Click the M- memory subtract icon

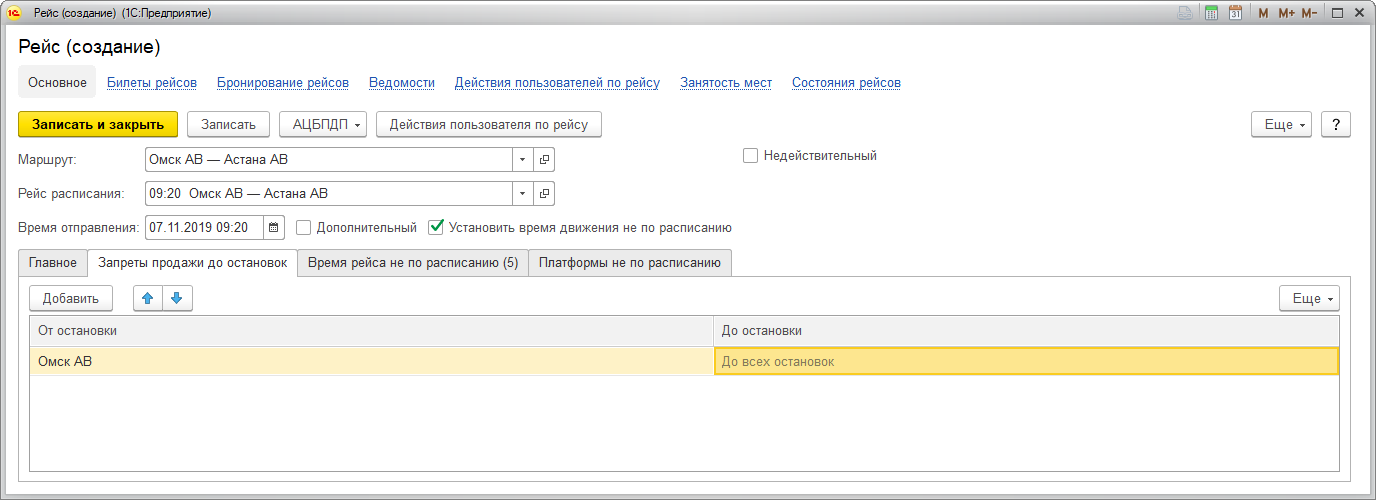(x=1309, y=13)
